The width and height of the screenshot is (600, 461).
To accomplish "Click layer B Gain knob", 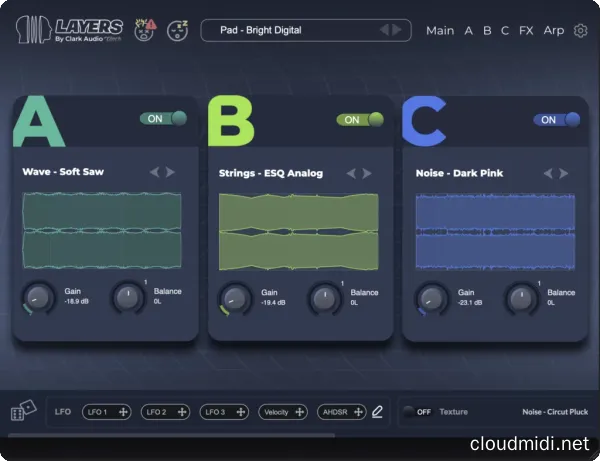I will click(235, 299).
